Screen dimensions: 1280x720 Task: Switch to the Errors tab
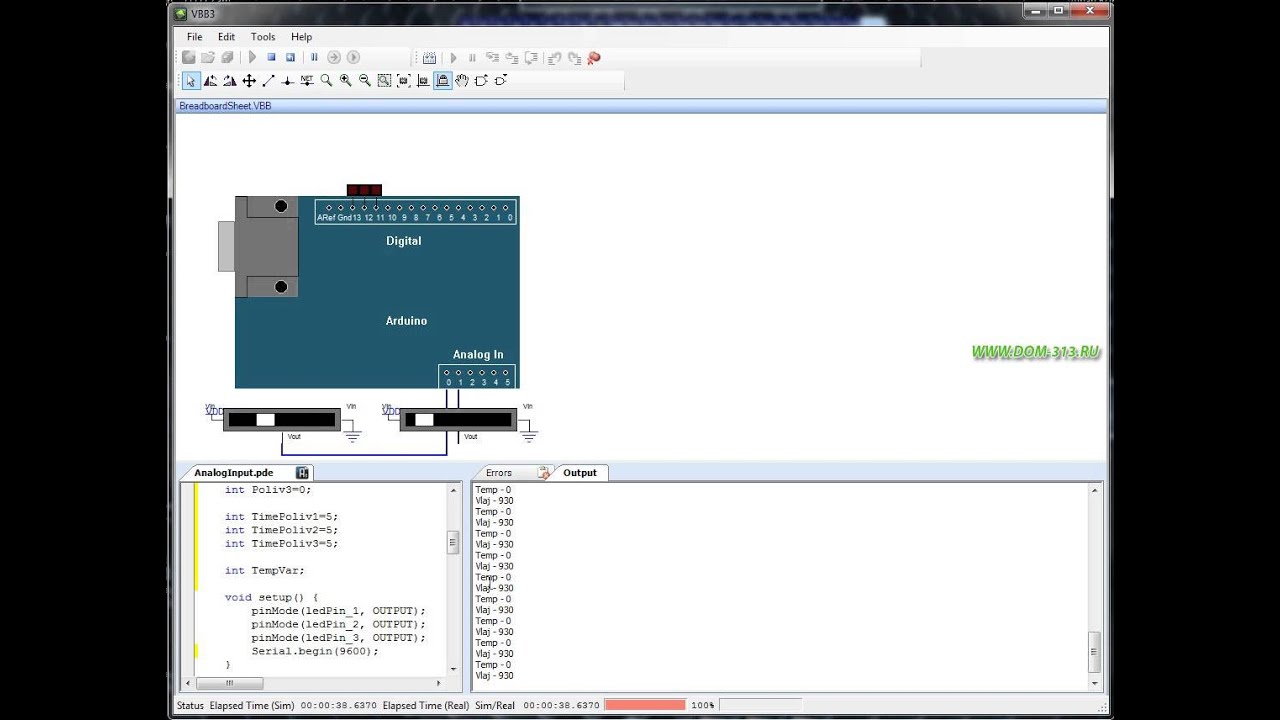click(499, 473)
